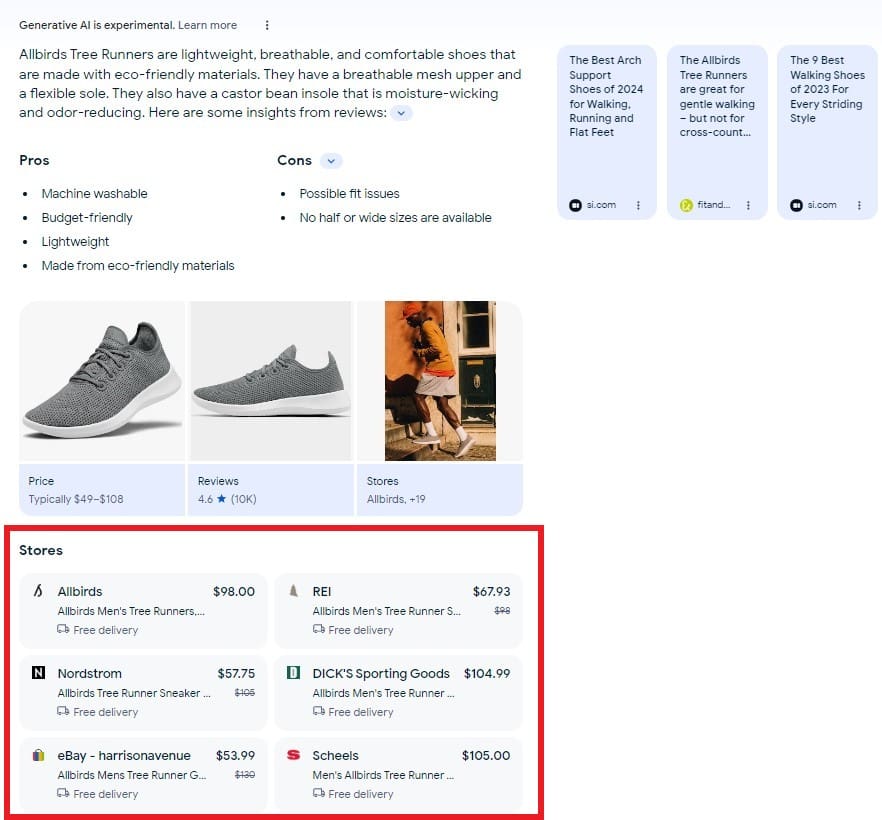This screenshot has height=820, width=882.
Task: Click 'Men's Allbirds Tree Runner ...' product name
Action: click(x=383, y=776)
